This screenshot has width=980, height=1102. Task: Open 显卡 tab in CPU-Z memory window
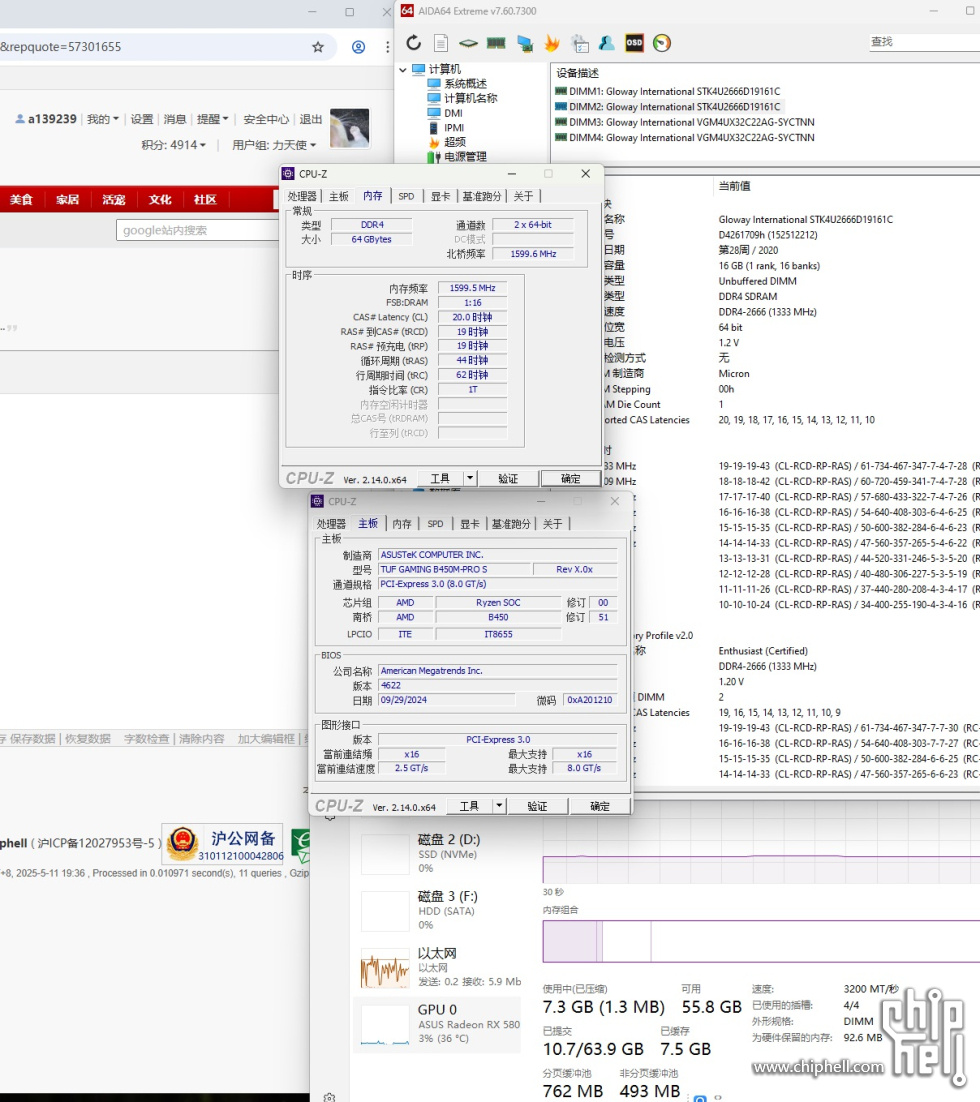[441, 196]
